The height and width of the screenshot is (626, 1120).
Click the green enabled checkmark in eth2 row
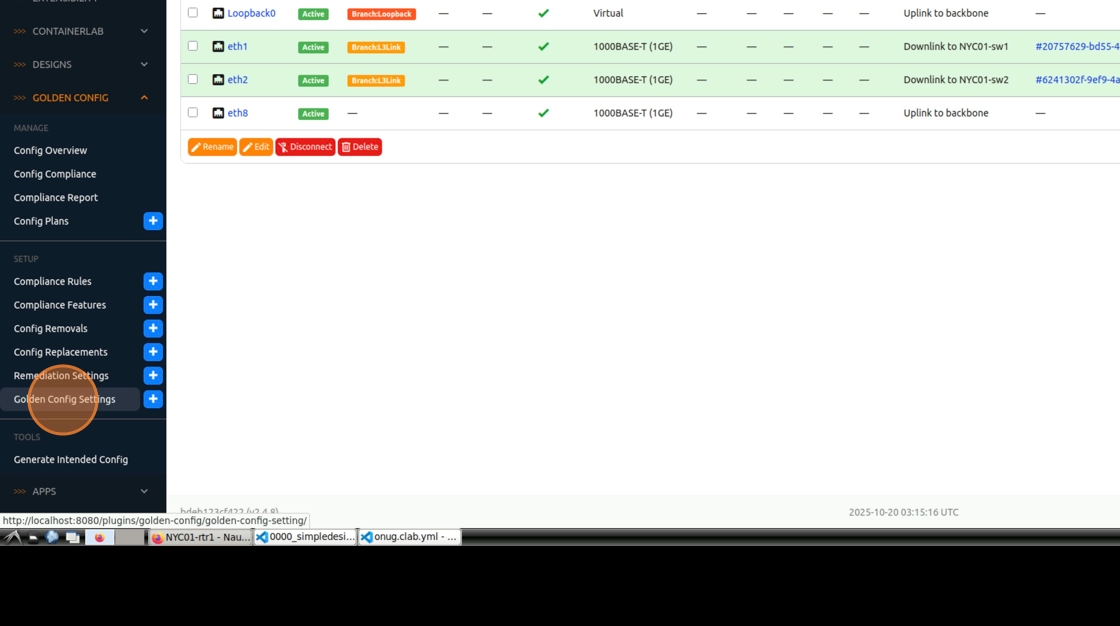(544, 79)
